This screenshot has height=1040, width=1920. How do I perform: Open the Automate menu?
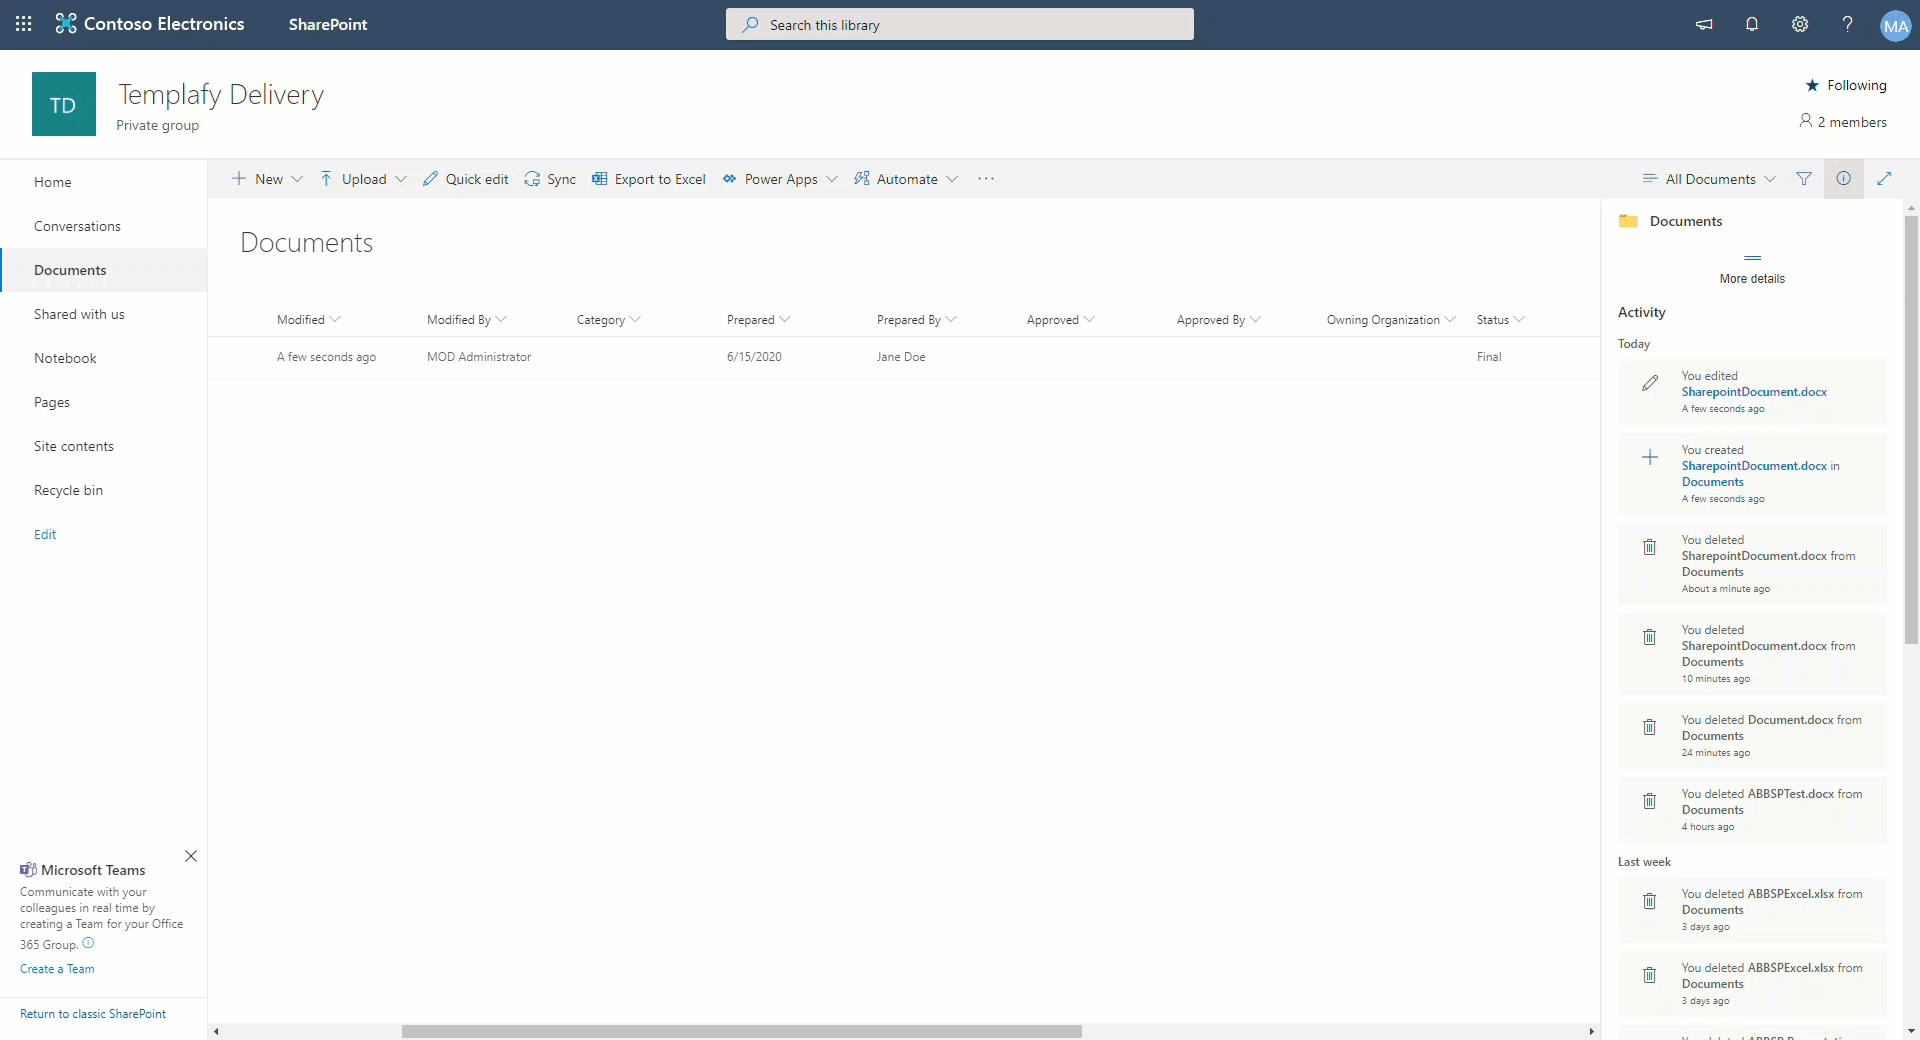click(x=906, y=179)
